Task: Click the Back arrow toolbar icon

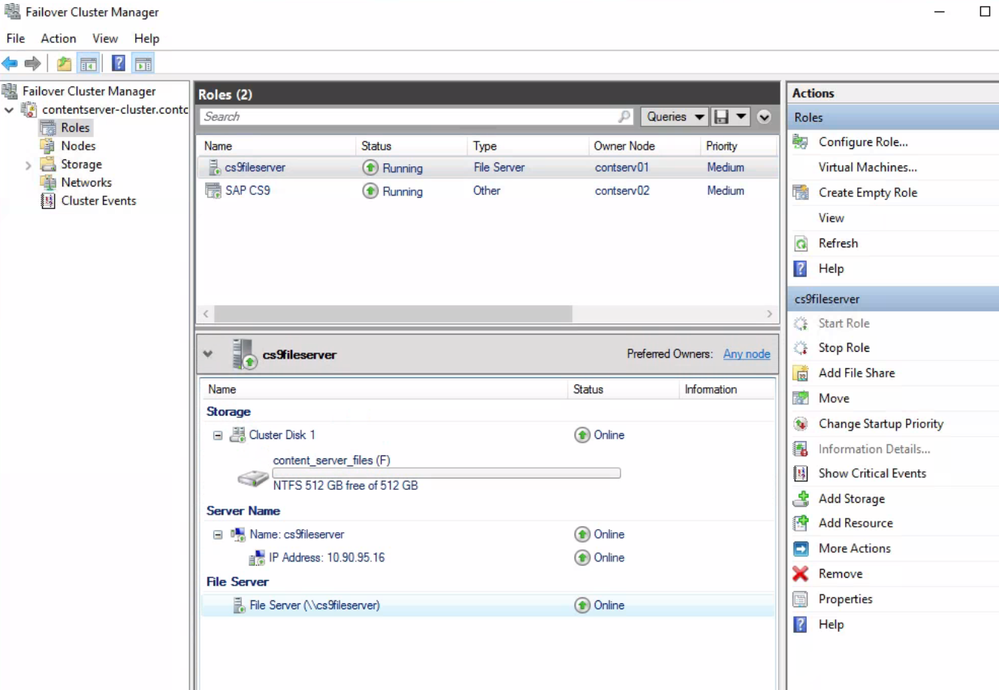Action: 10,63
